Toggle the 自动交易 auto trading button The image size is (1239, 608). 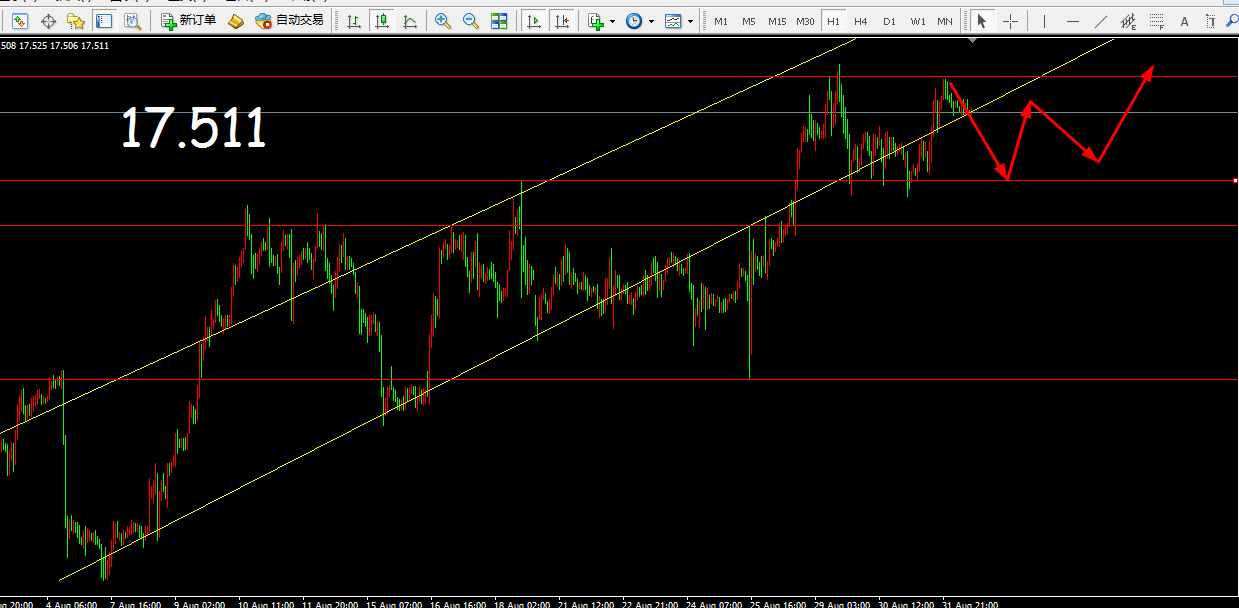(291, 21)
